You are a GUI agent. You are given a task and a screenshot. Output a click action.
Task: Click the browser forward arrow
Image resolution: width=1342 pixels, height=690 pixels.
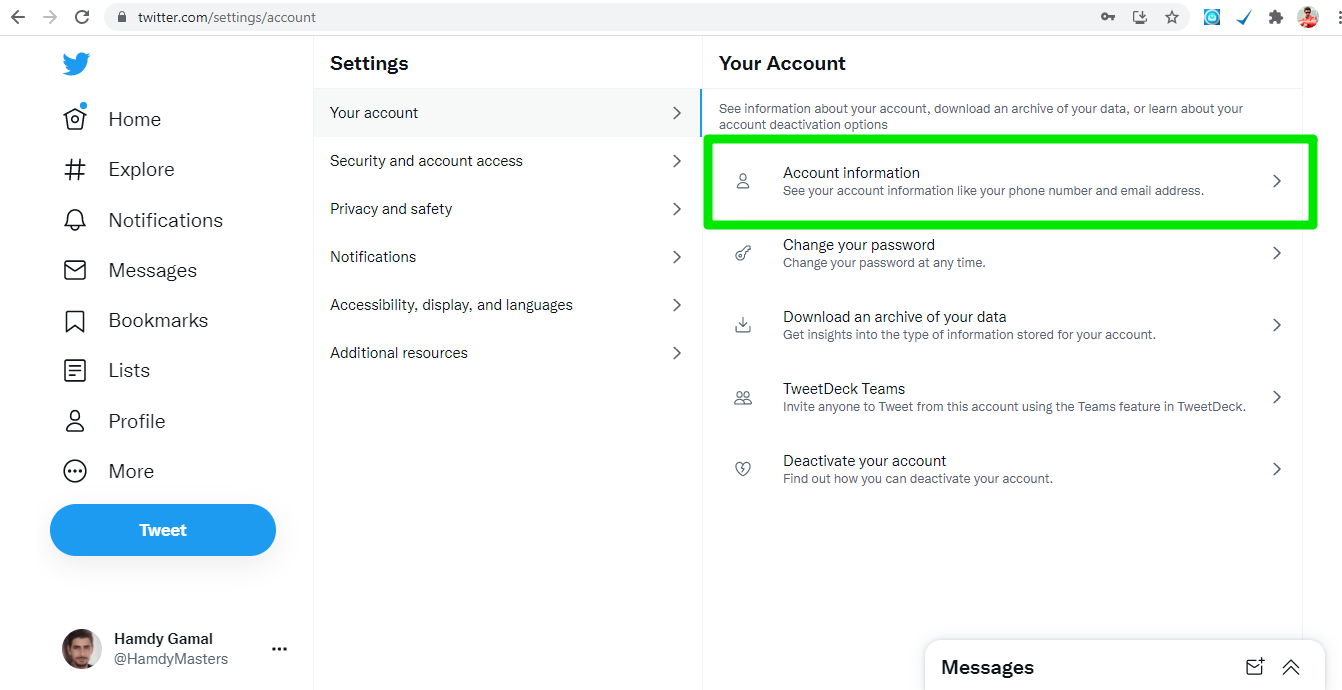(50, 17)
